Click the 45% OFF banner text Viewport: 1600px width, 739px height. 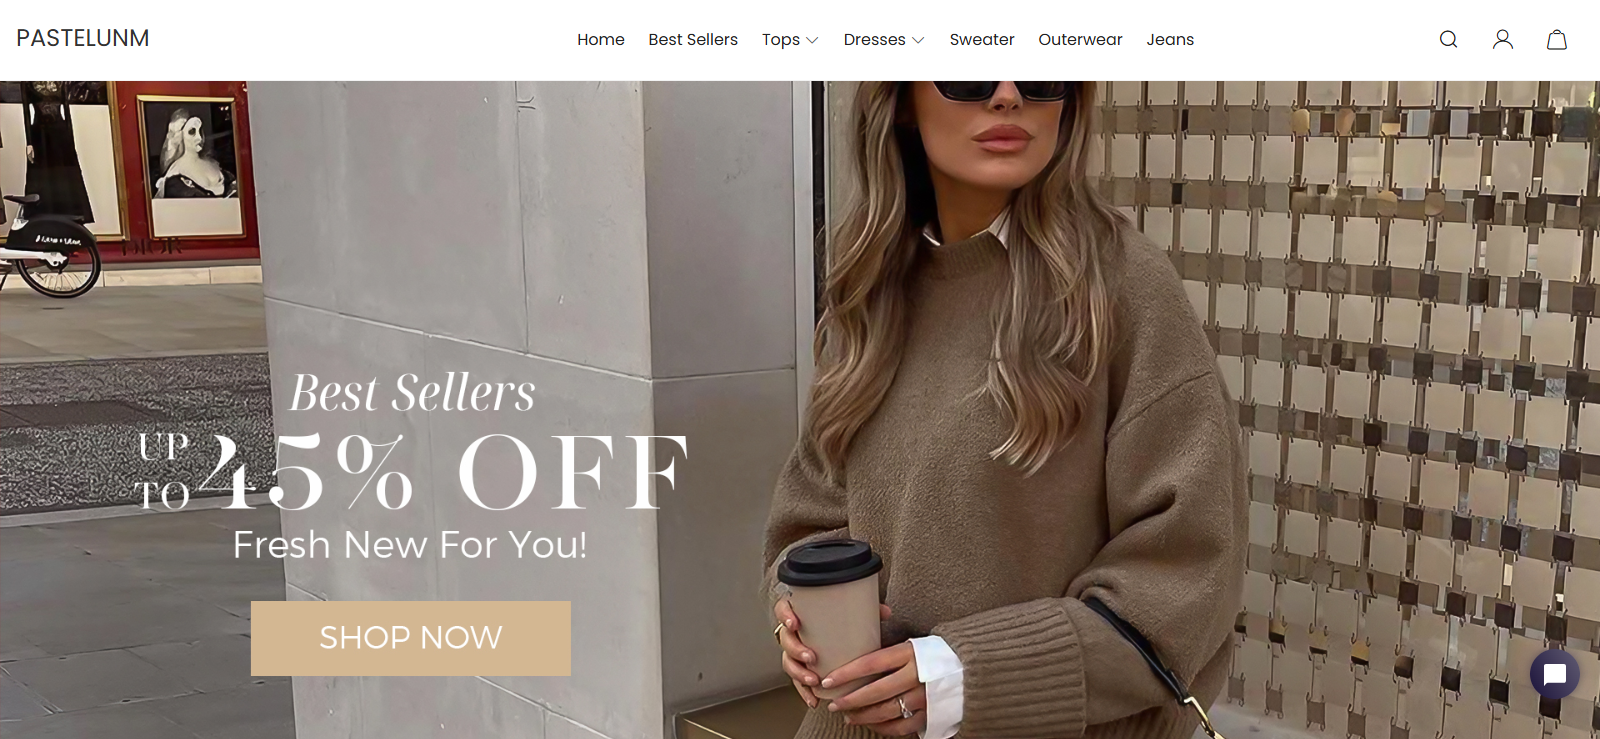(x=448, y=472)
